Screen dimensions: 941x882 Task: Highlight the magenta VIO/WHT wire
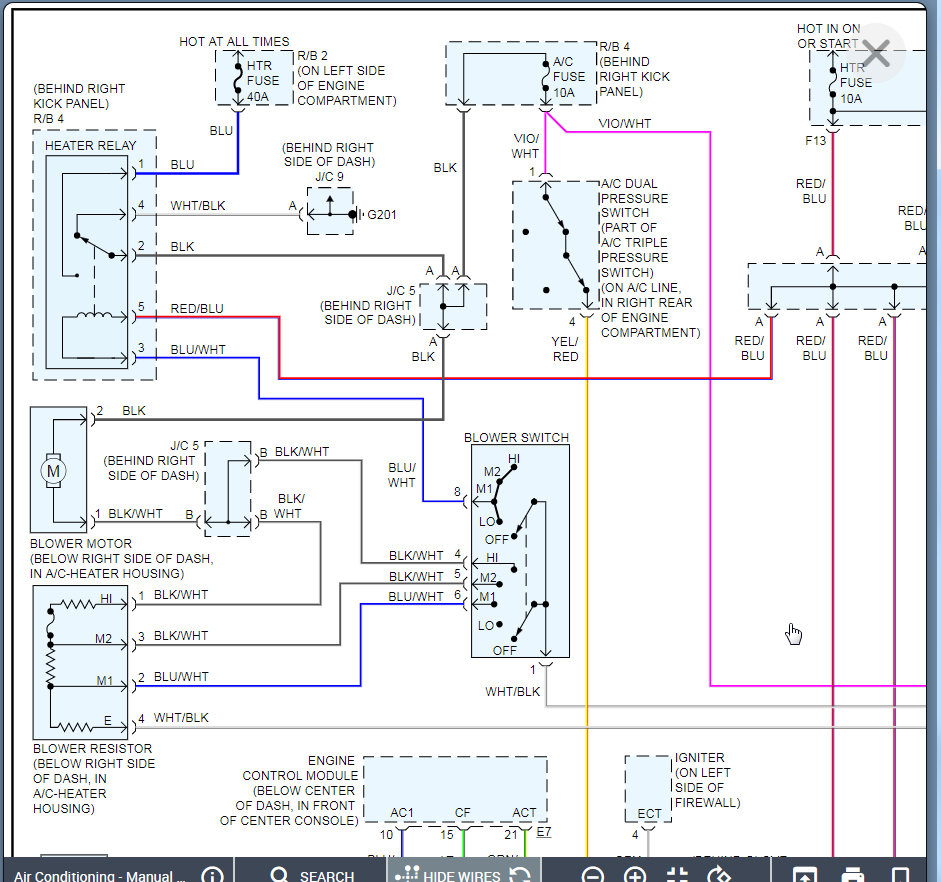point(710,400)
